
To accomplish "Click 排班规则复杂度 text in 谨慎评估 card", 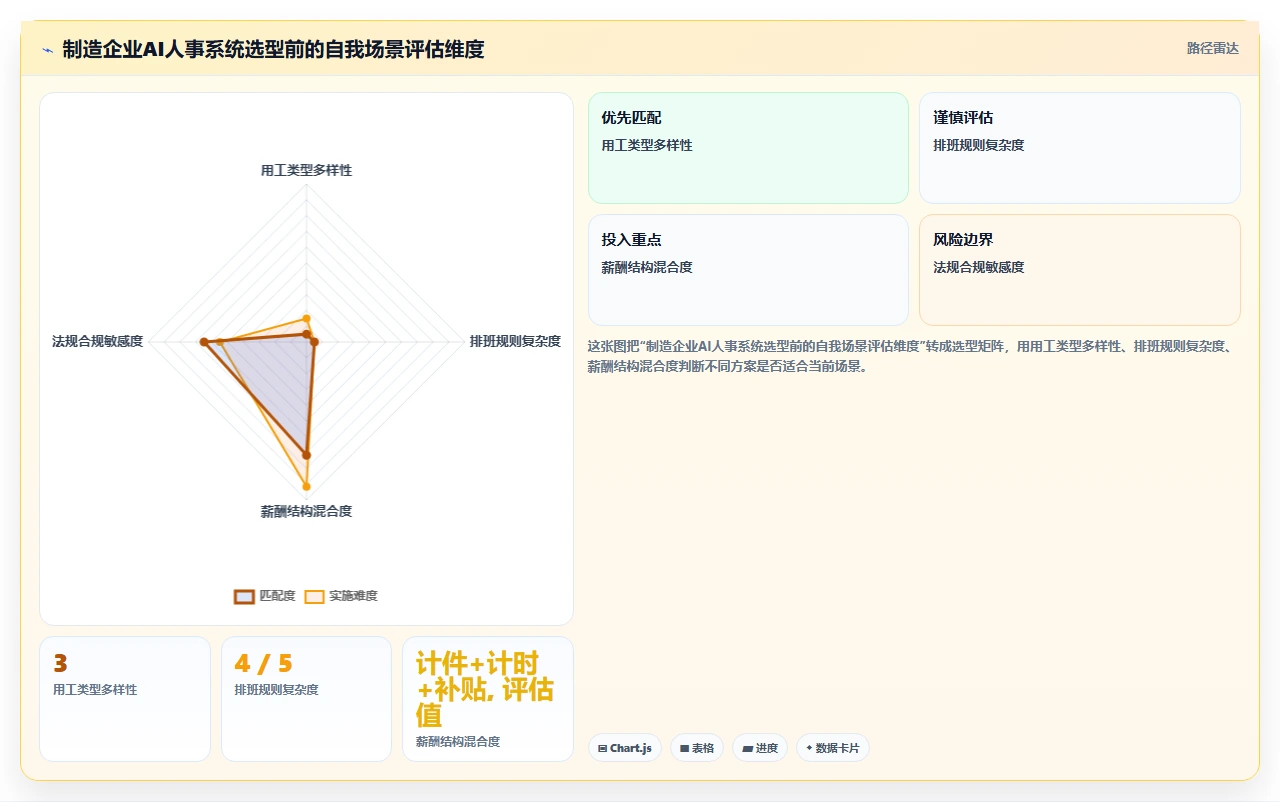I will click(979, 145).
